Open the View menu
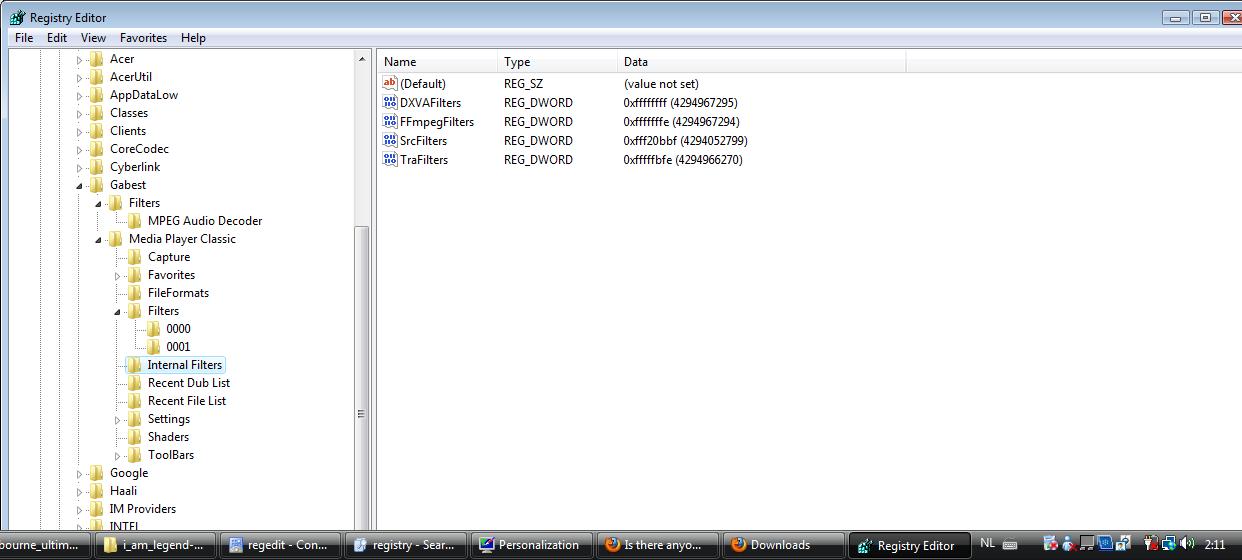This screenshot has height=560, width=1242. [x=93, y=38]
